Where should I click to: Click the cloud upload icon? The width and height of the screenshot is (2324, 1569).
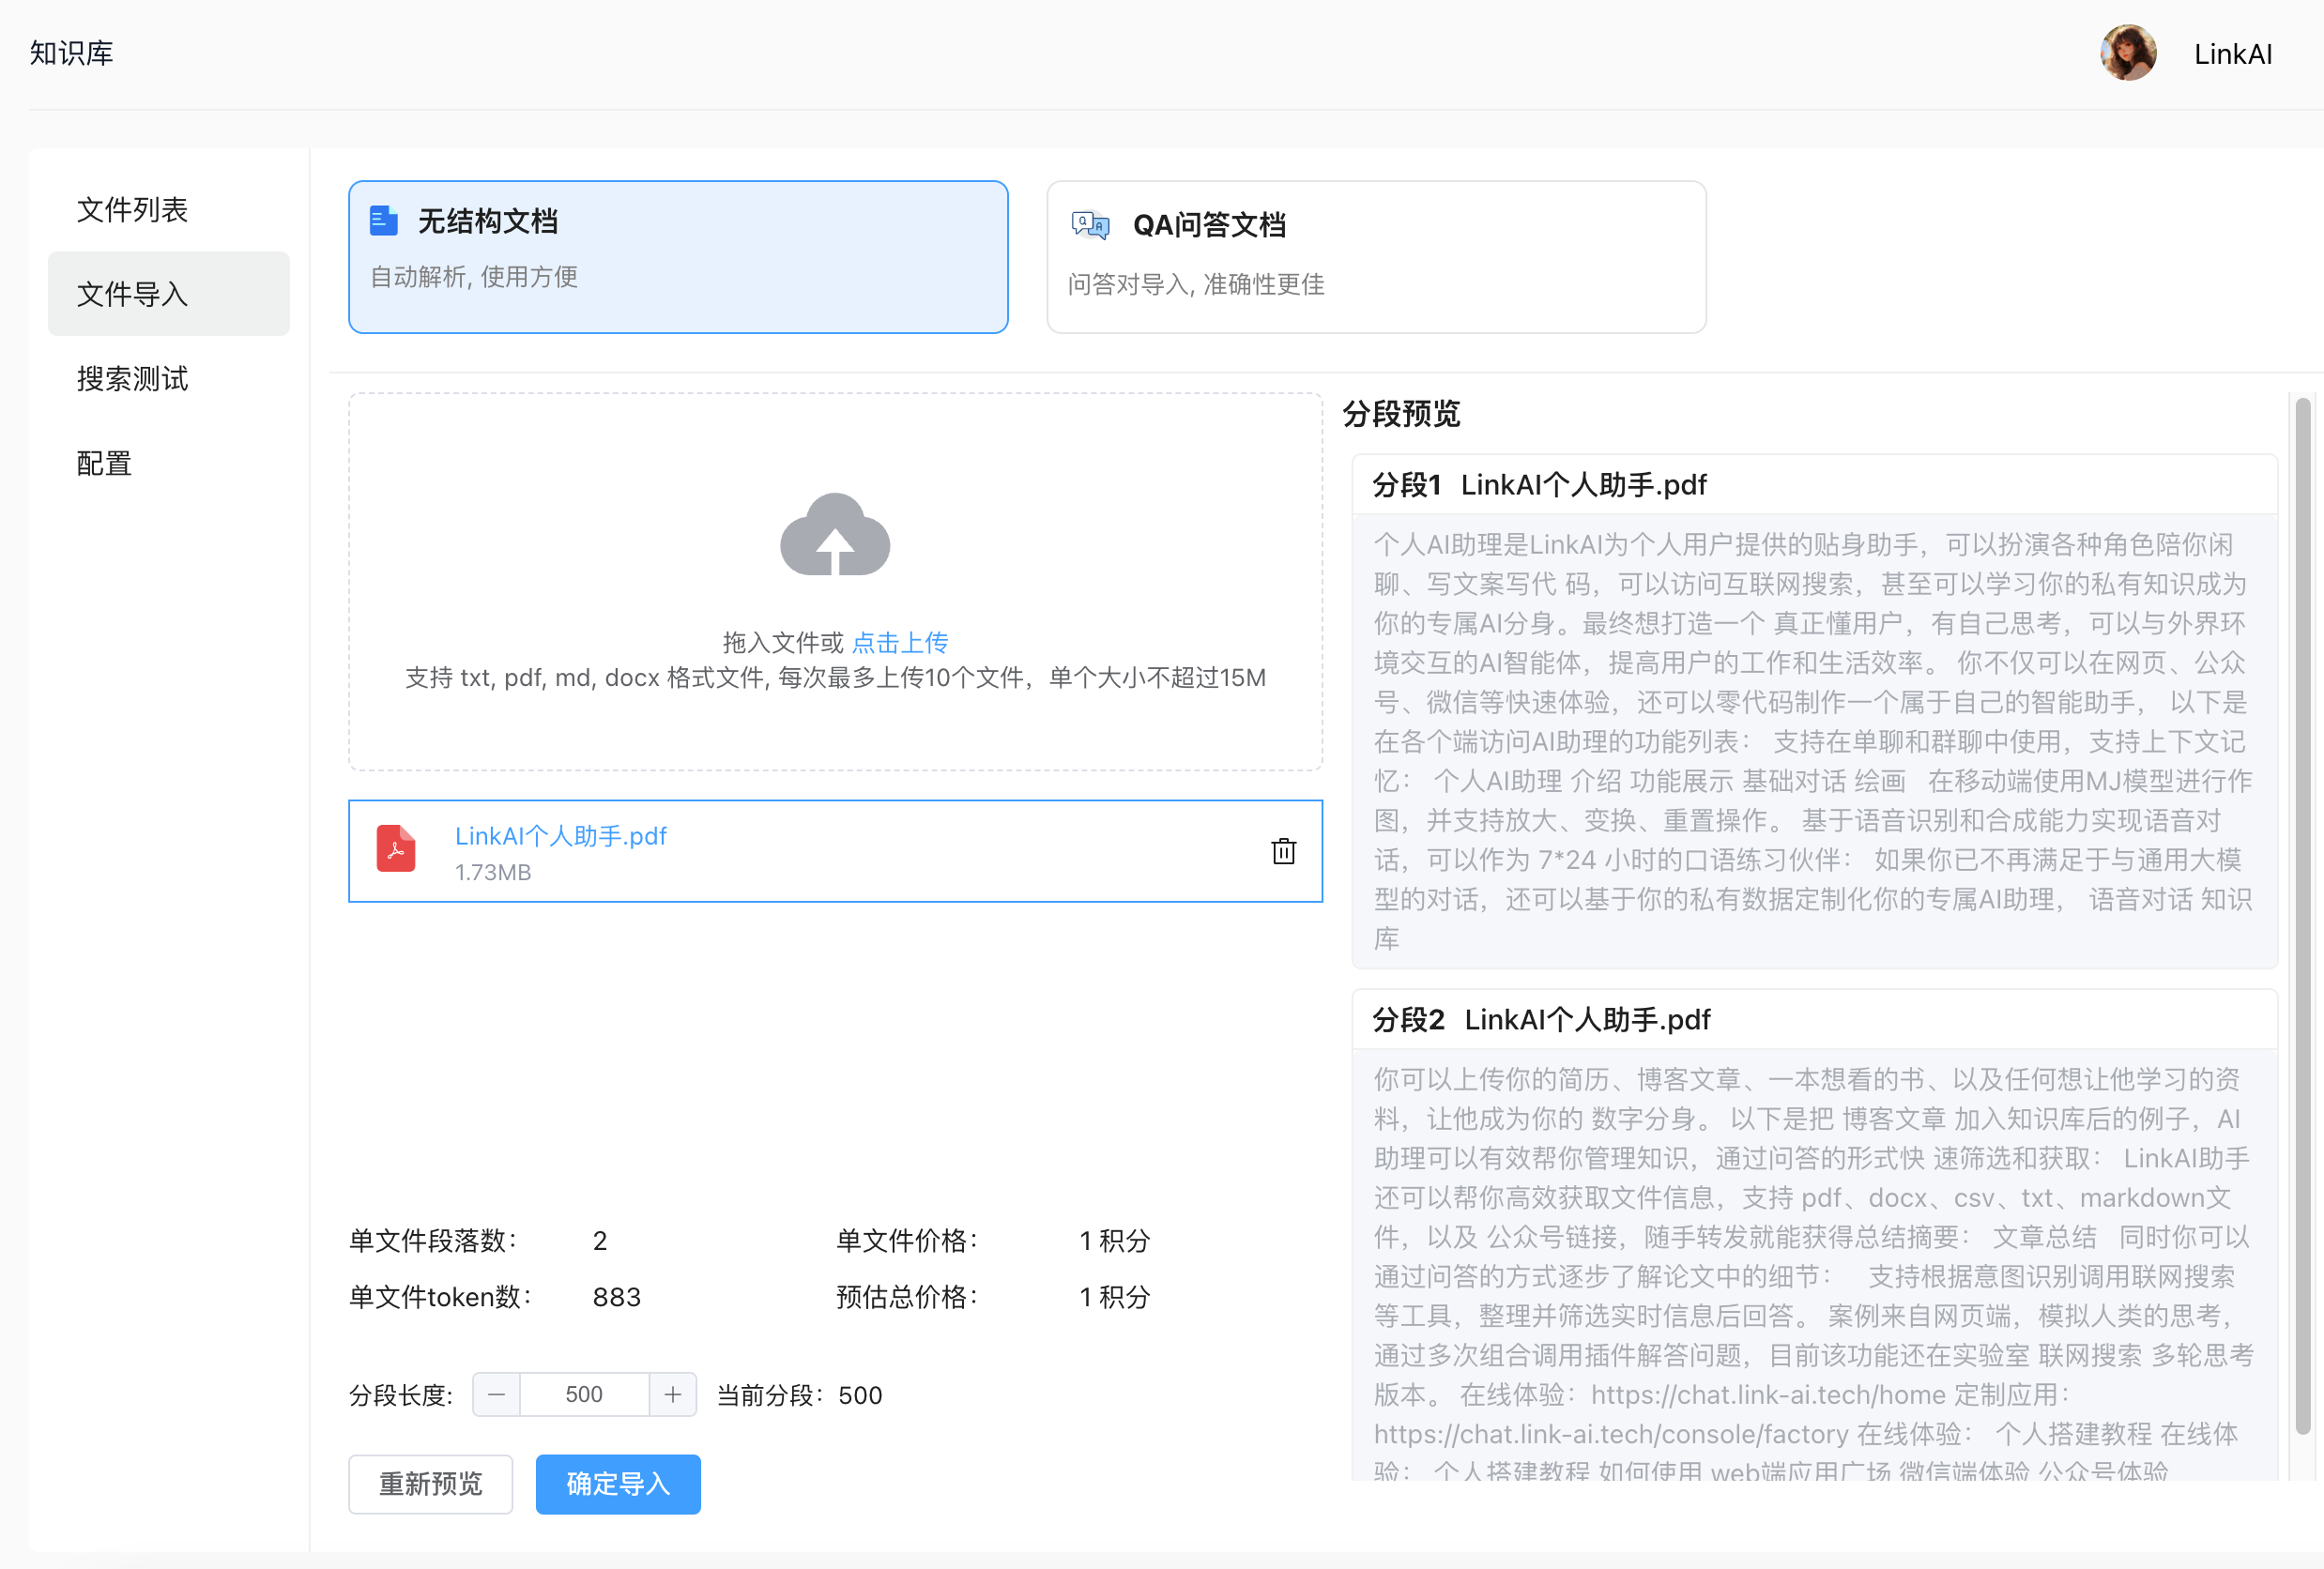[x=835, y=535]
